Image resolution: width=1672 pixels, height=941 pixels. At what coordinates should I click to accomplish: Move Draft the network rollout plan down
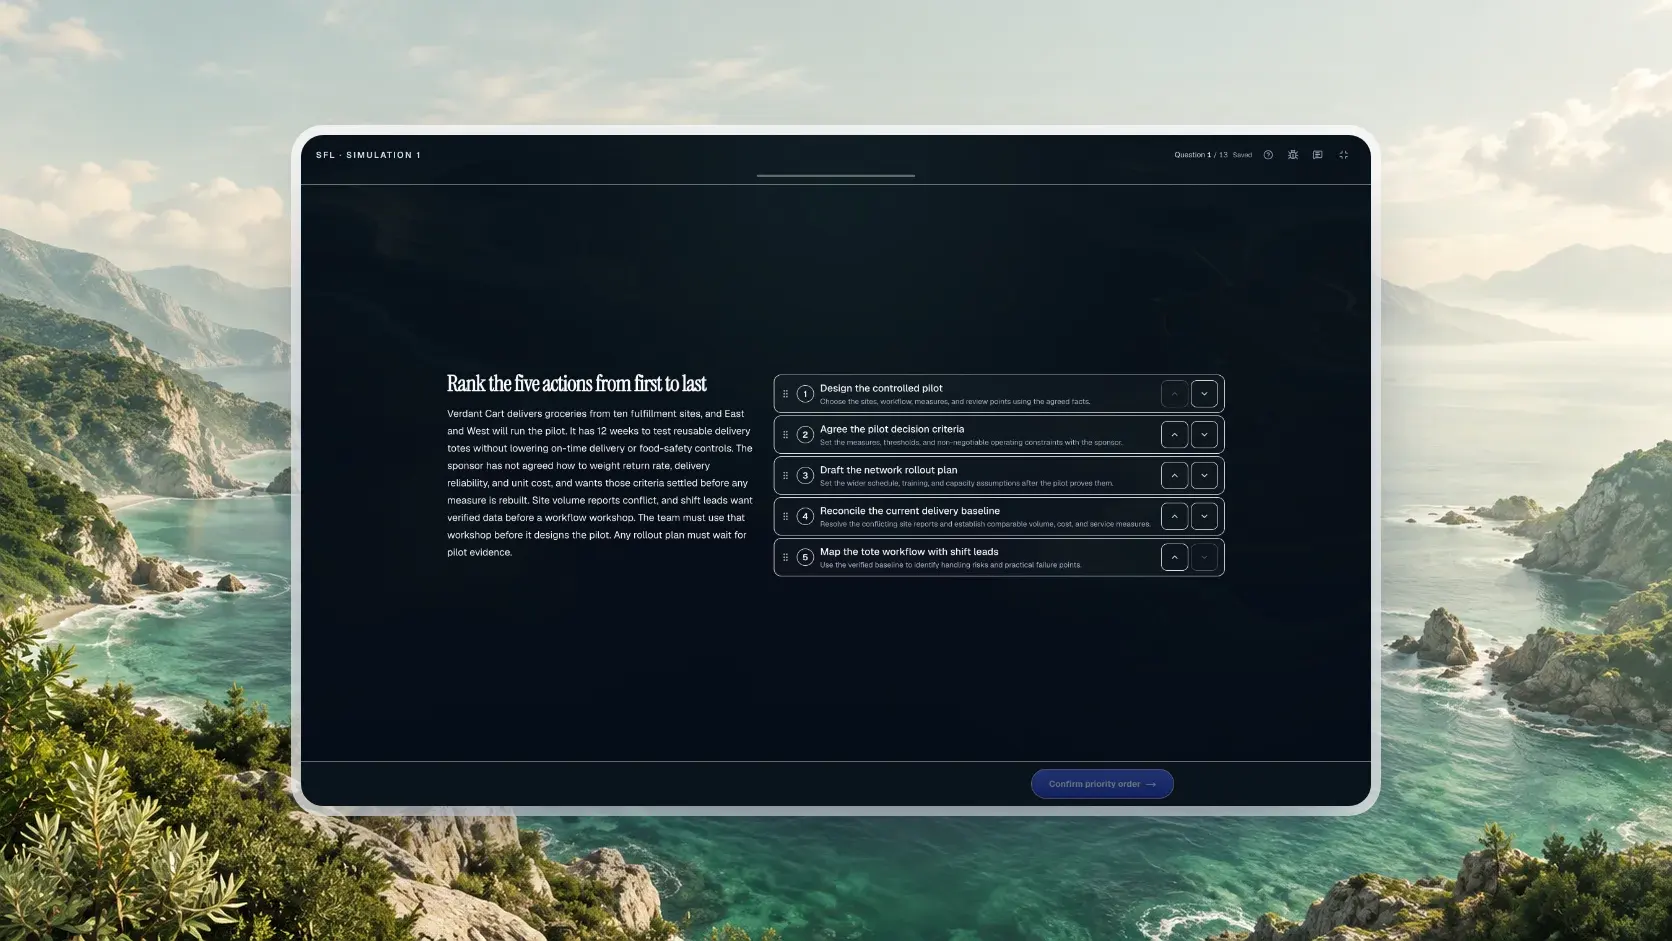[1204, 476]
